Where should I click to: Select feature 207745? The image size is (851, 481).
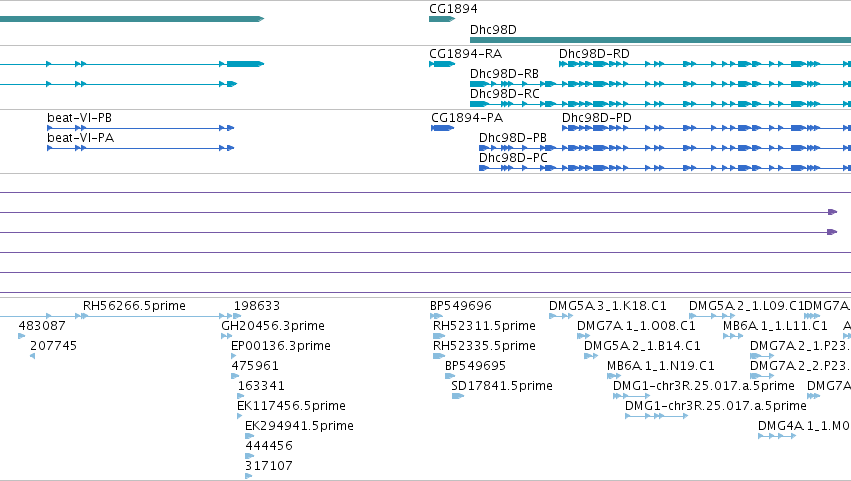tap(54, 346)
